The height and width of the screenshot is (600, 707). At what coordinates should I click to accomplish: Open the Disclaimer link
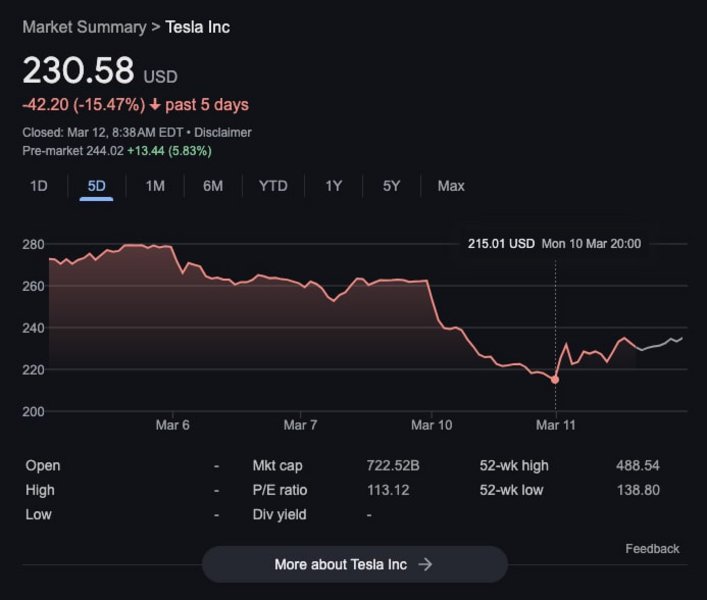pyautogui.click(x=223, y=132)
